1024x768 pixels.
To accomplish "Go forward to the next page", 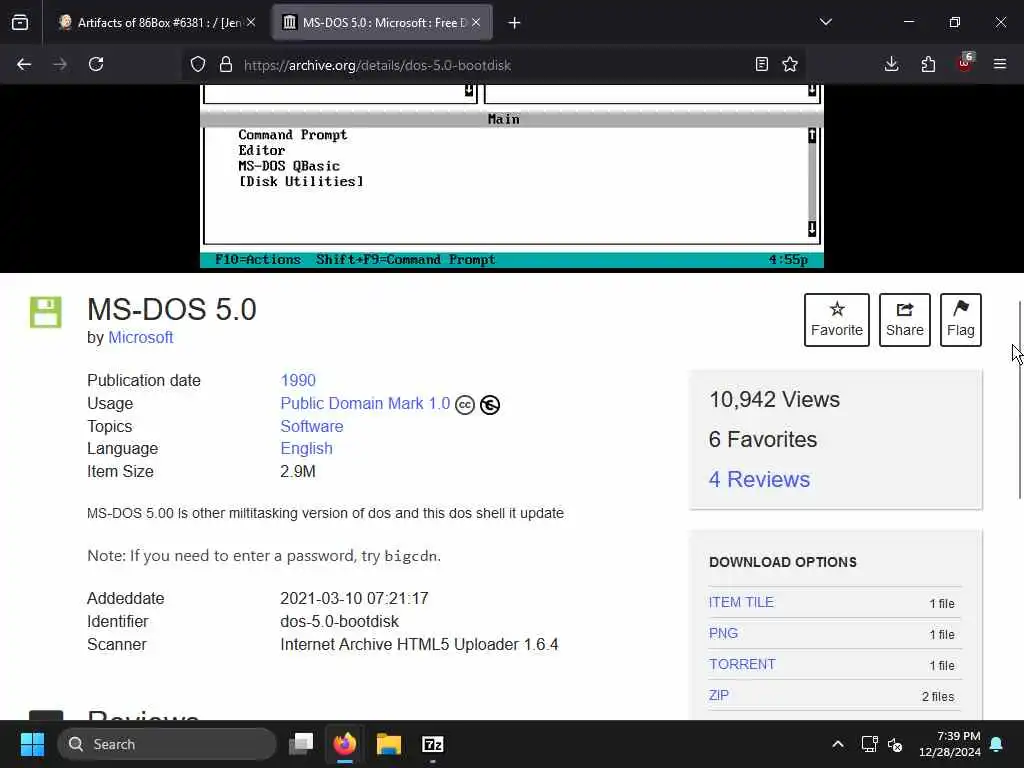I will (60, 64).
